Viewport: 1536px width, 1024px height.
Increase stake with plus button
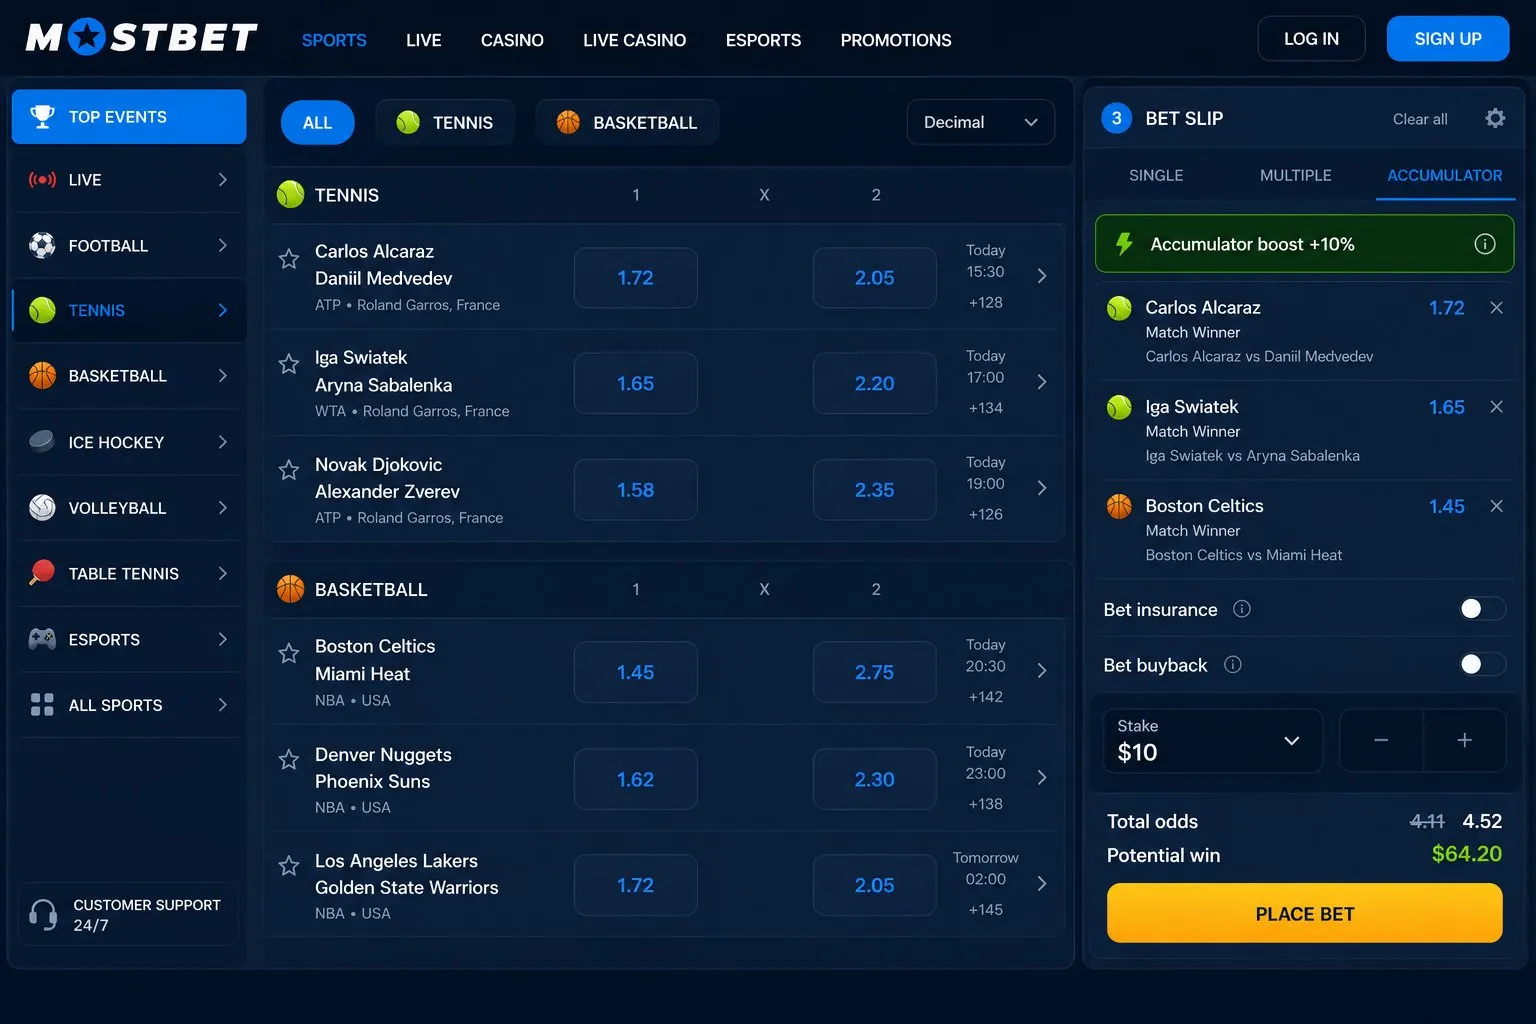tap(1464, 740)
